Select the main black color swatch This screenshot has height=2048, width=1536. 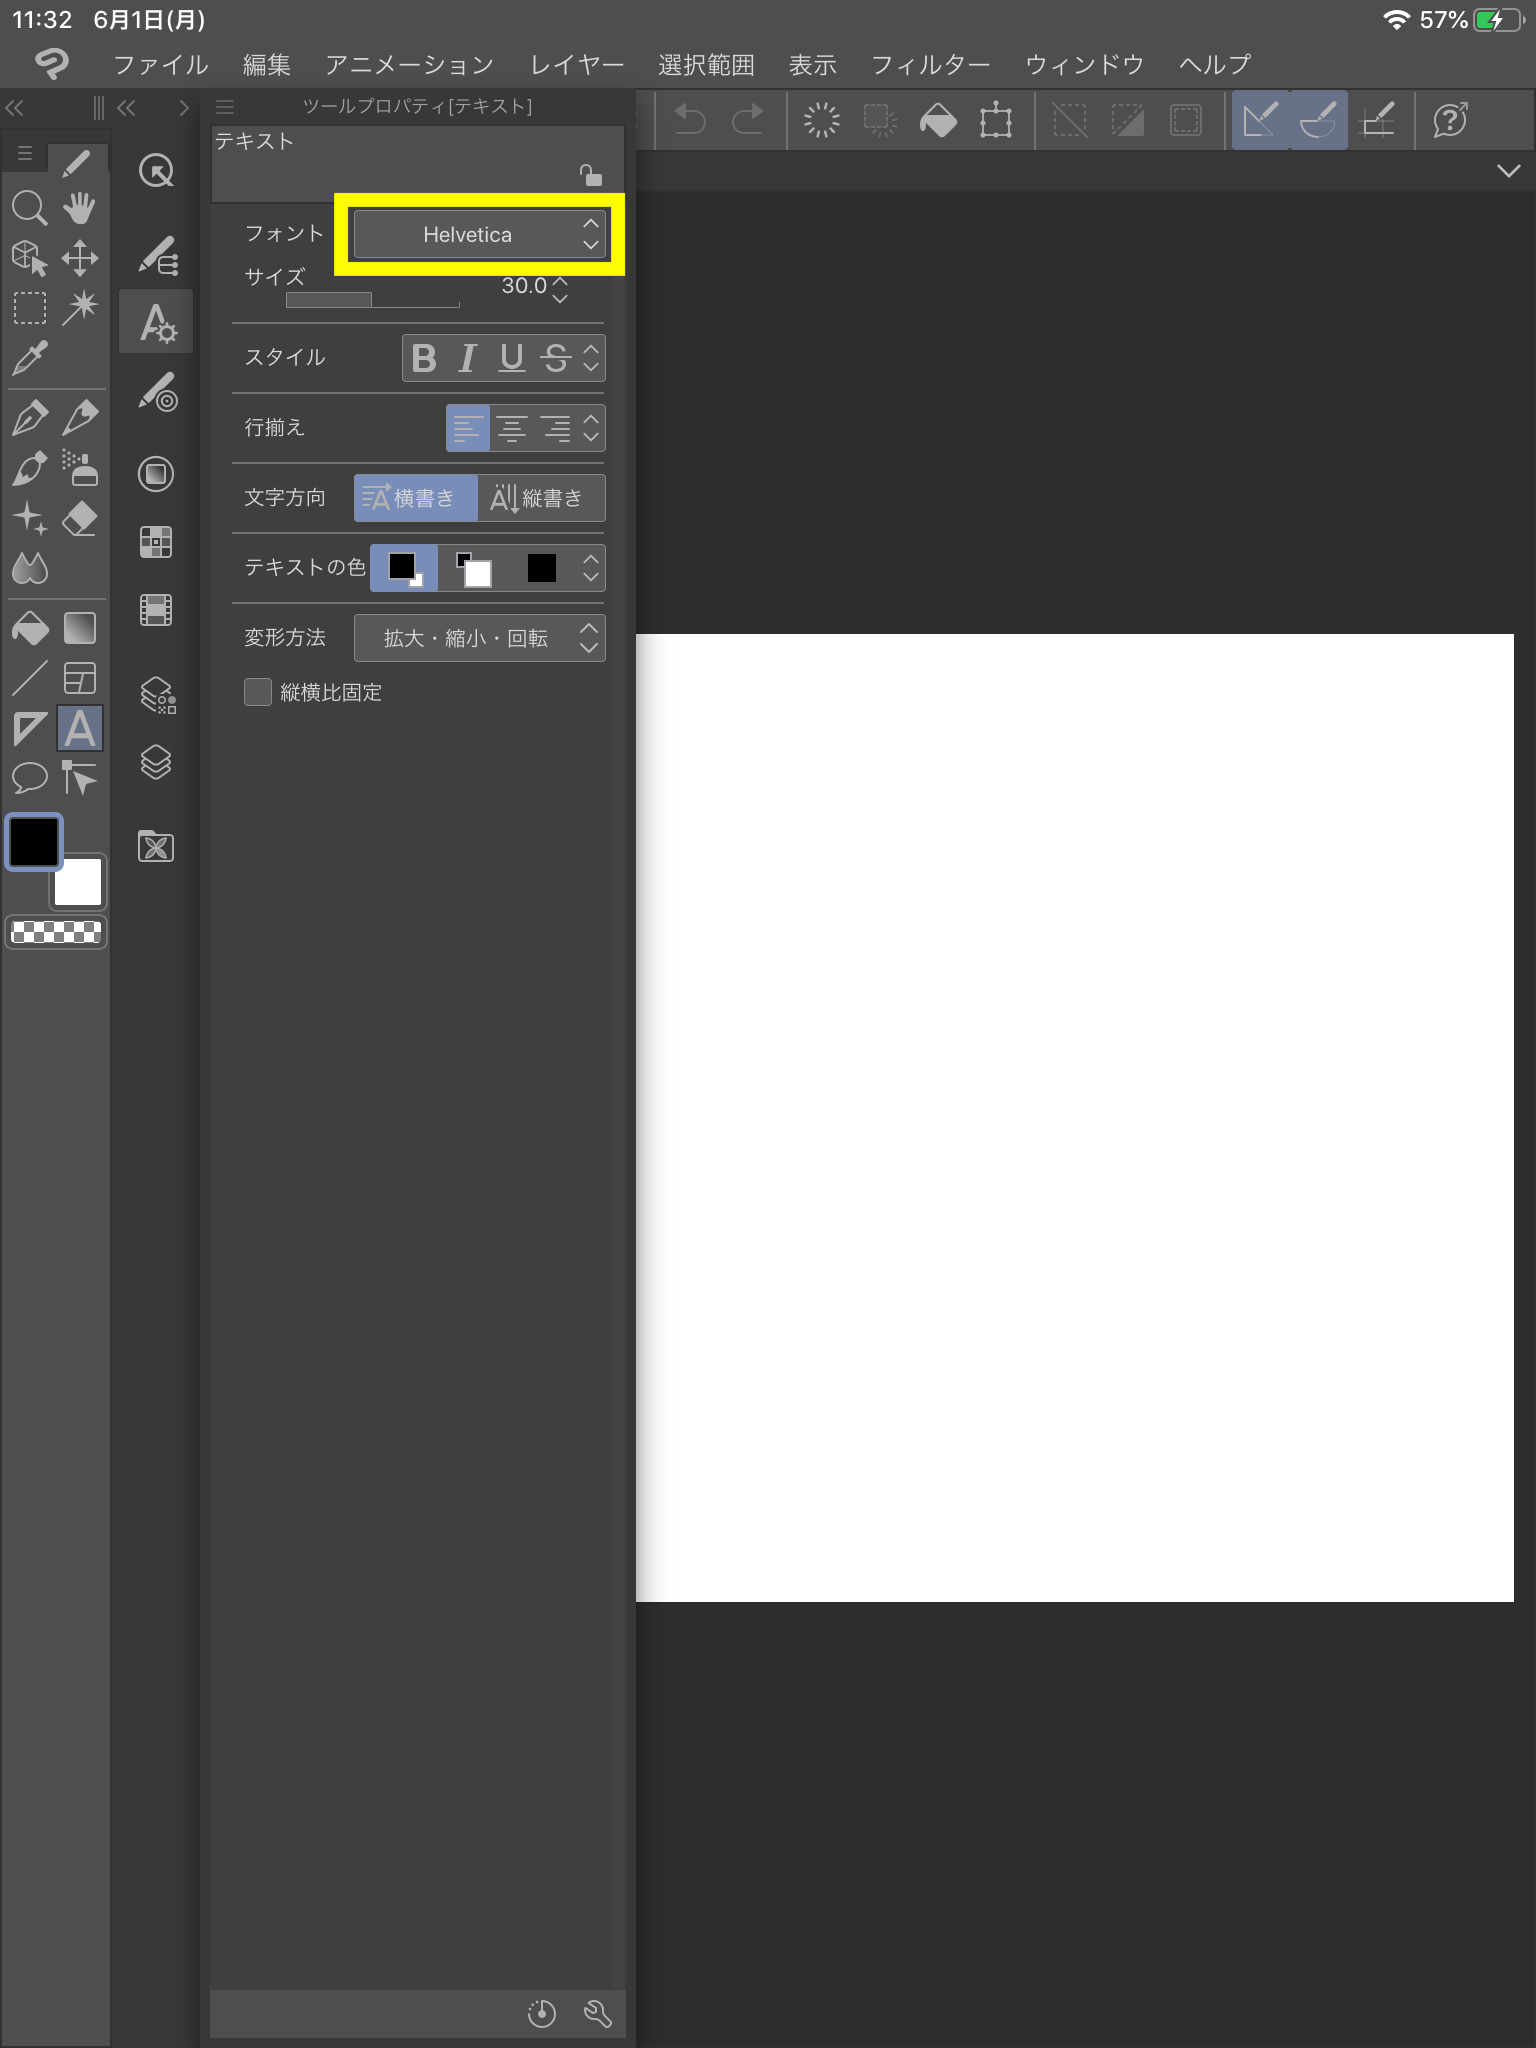tap(34, 841)
